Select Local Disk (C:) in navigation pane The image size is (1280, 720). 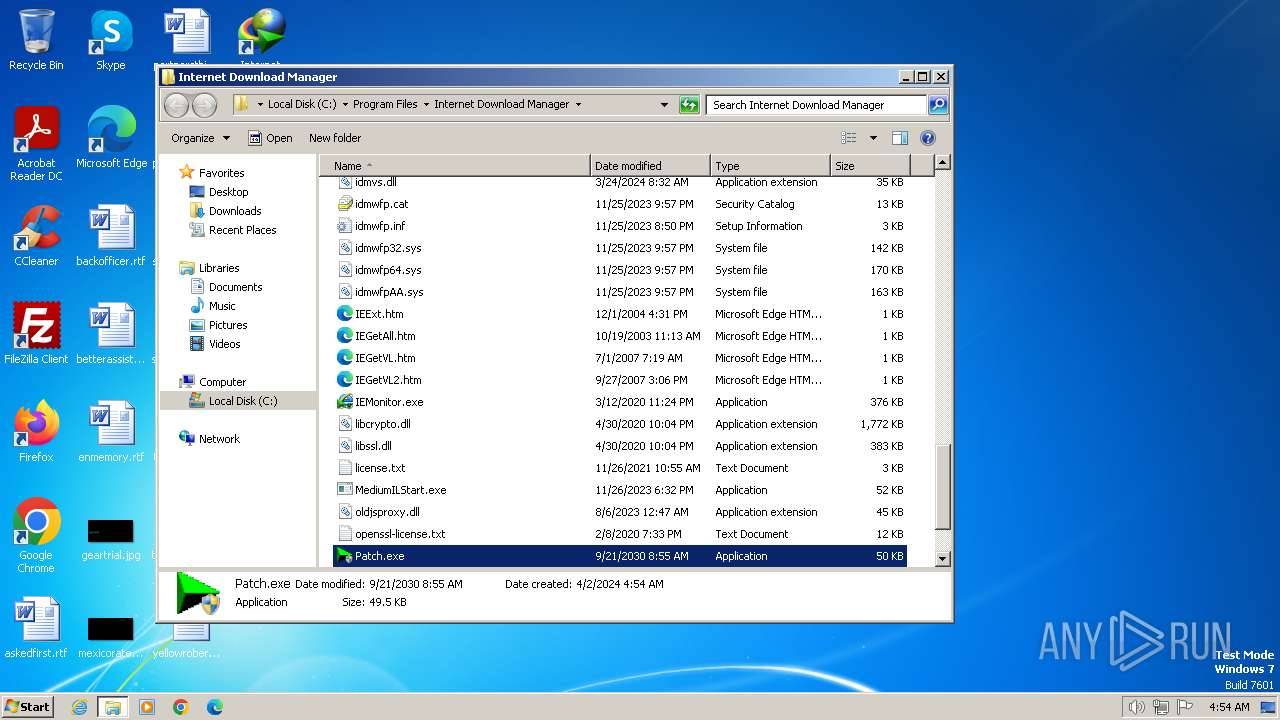click(238, 401)
